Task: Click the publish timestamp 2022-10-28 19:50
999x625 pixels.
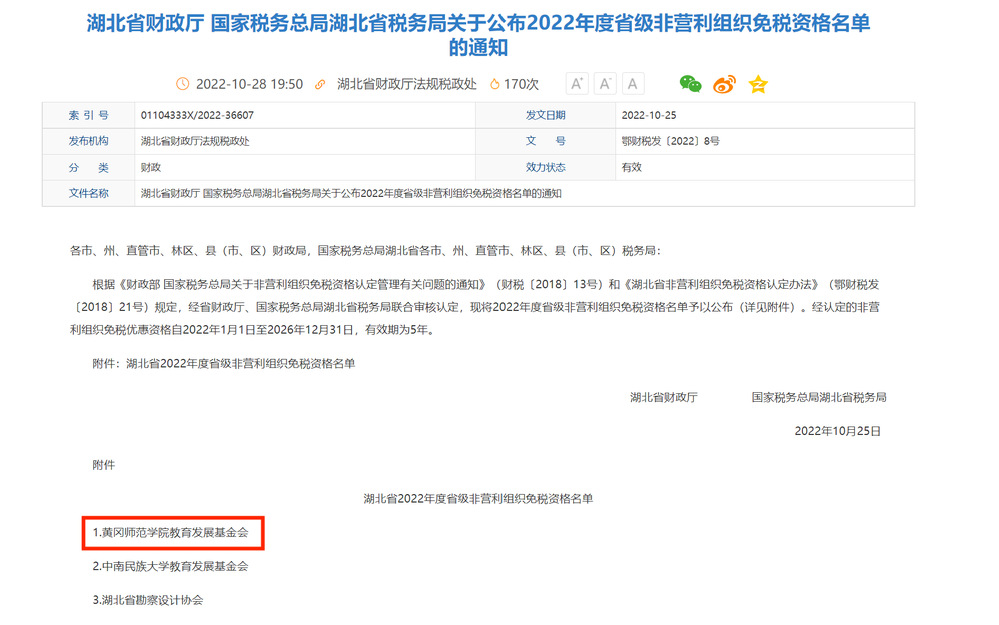Action: click(249, 84)
